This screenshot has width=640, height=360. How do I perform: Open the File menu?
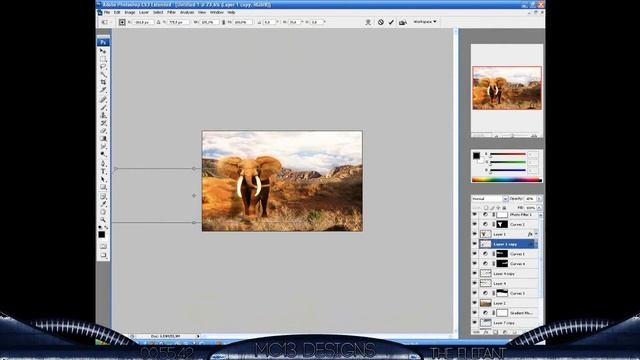[107, 13]
